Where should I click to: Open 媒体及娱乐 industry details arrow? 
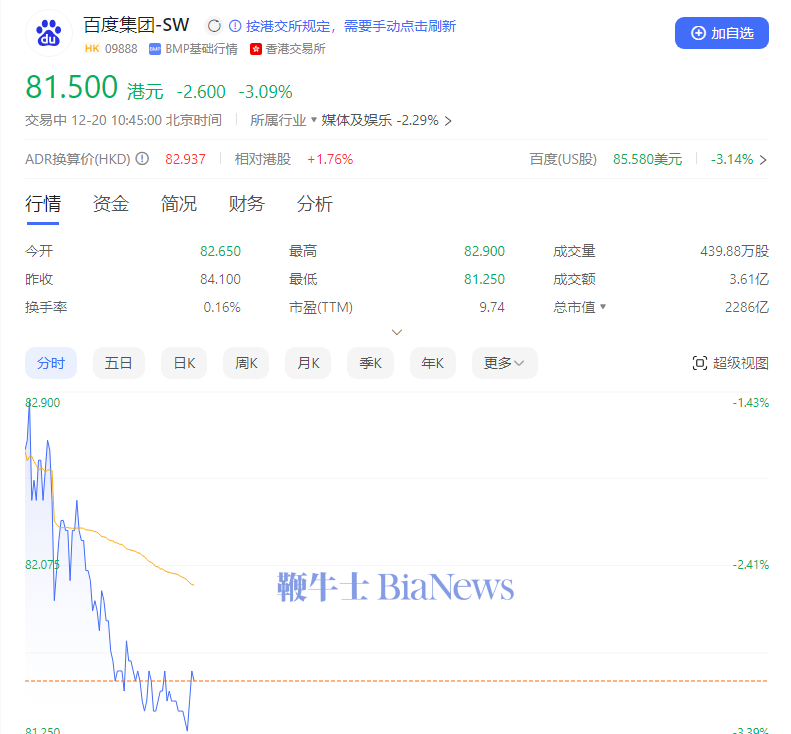[448, 121]
